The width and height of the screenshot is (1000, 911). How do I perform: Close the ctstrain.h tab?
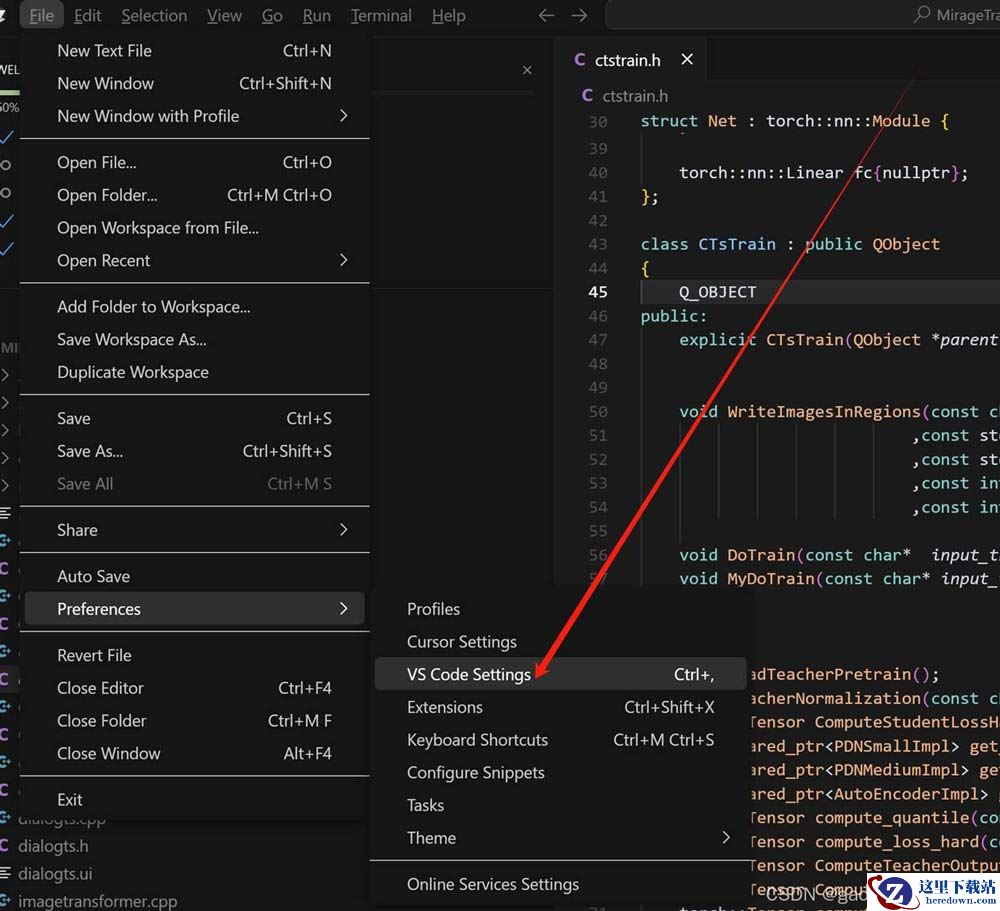[x=687, y=59]
